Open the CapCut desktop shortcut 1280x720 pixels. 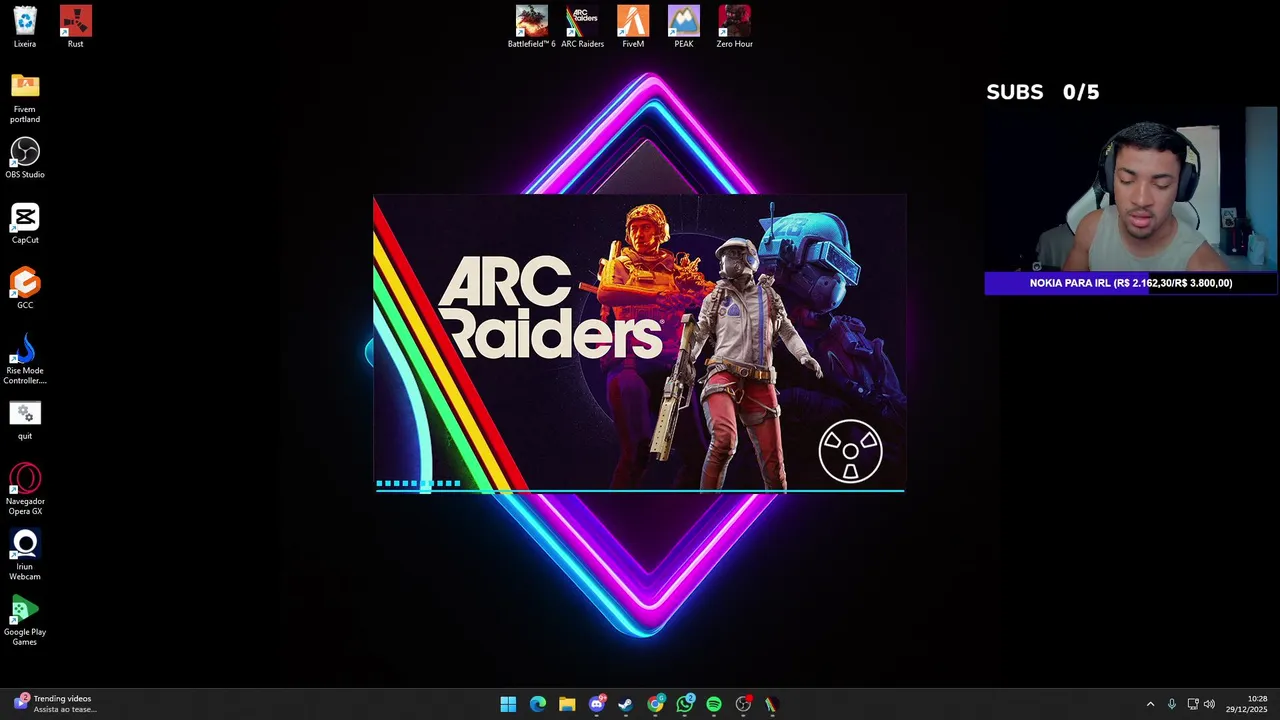coord(25,223)
